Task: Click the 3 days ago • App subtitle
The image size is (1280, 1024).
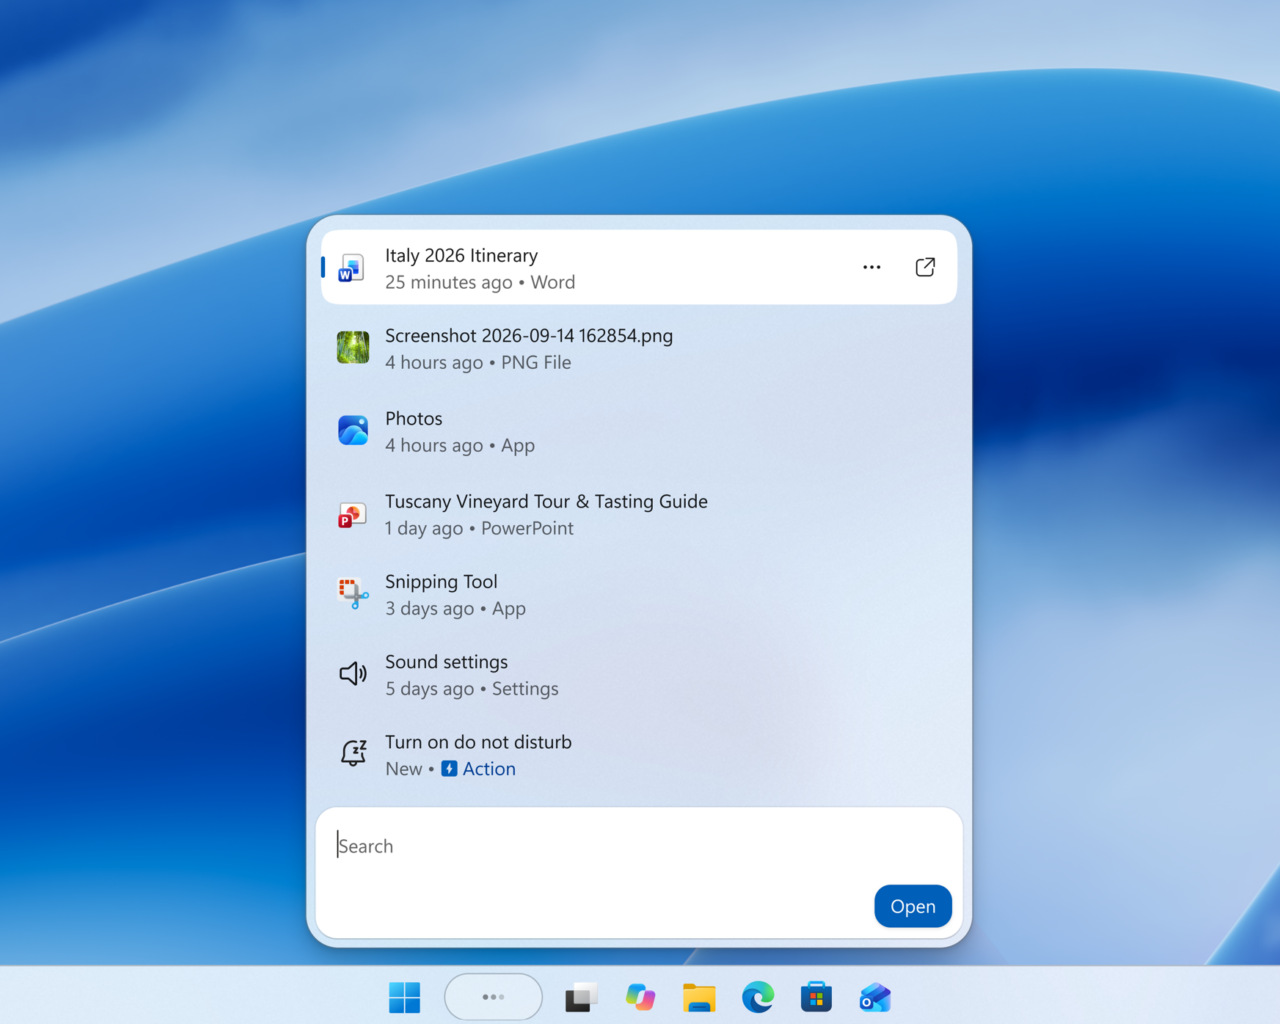Action: click(455, 609)
